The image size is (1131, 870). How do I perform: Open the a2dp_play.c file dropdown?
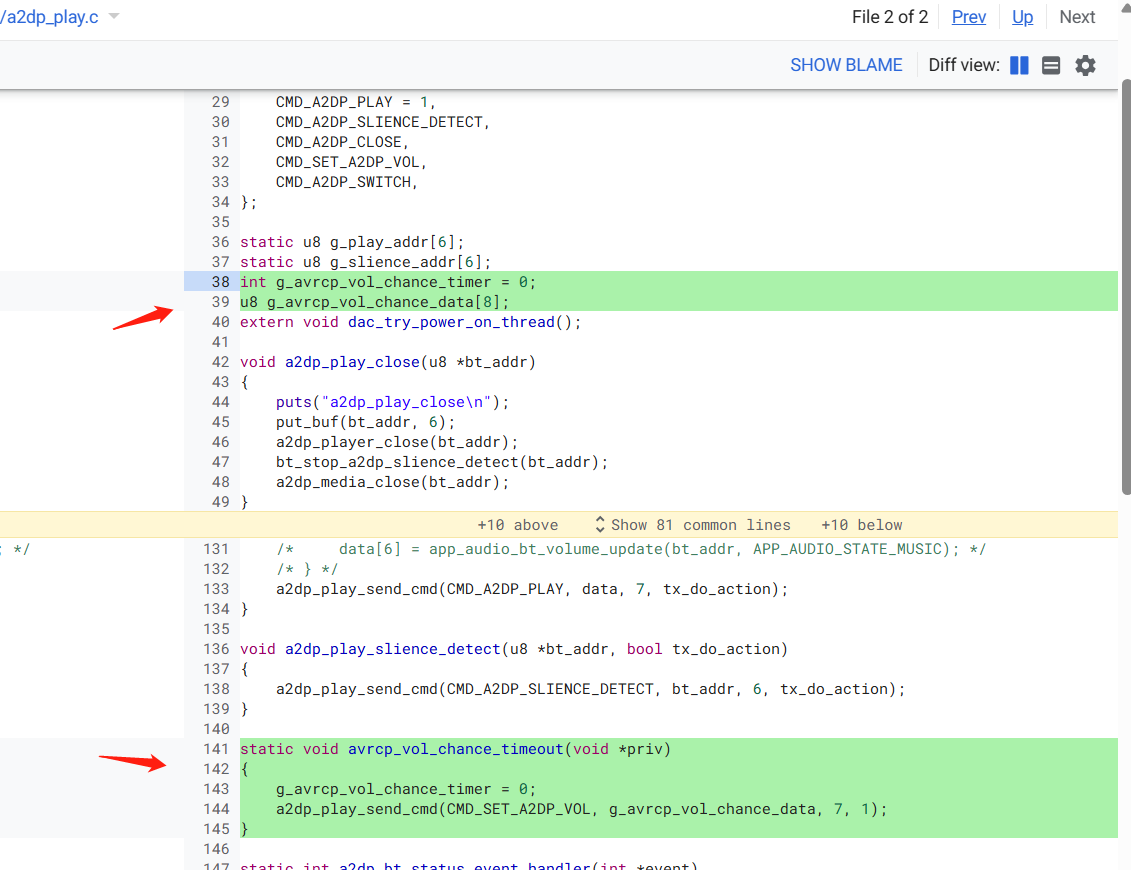coord(114,17)
